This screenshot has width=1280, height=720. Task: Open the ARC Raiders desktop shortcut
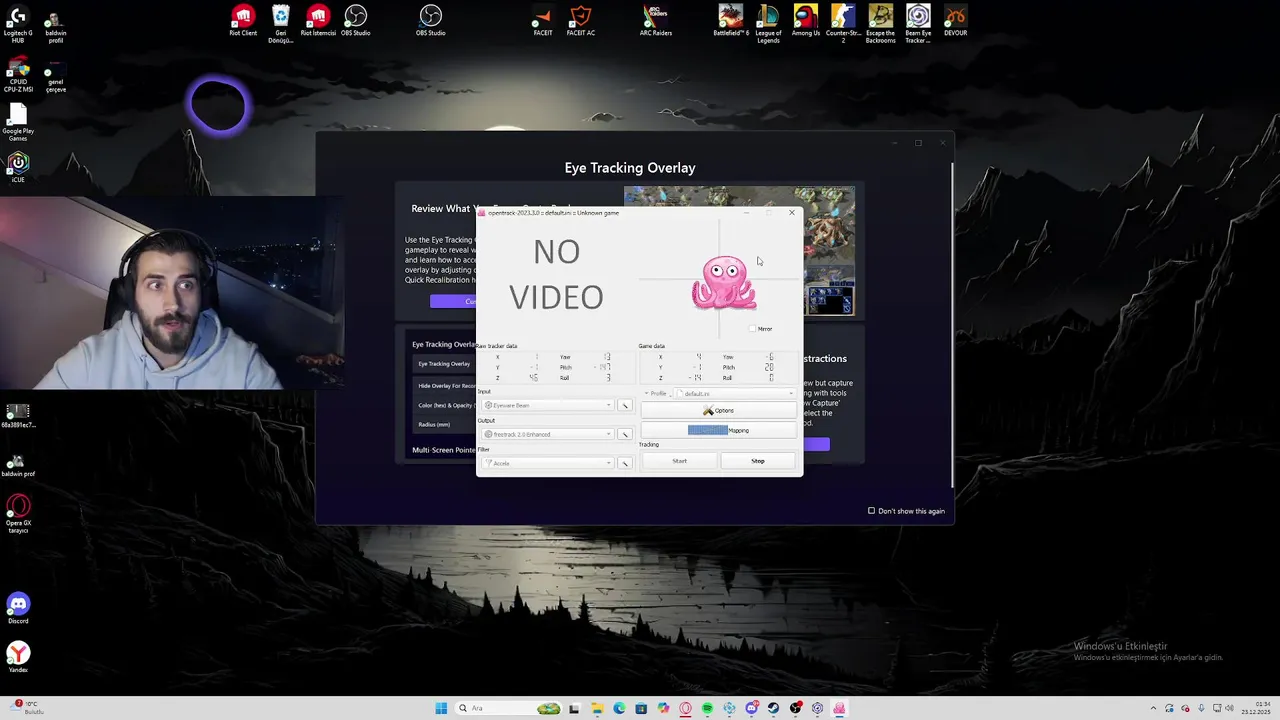[x=656, y=21]
